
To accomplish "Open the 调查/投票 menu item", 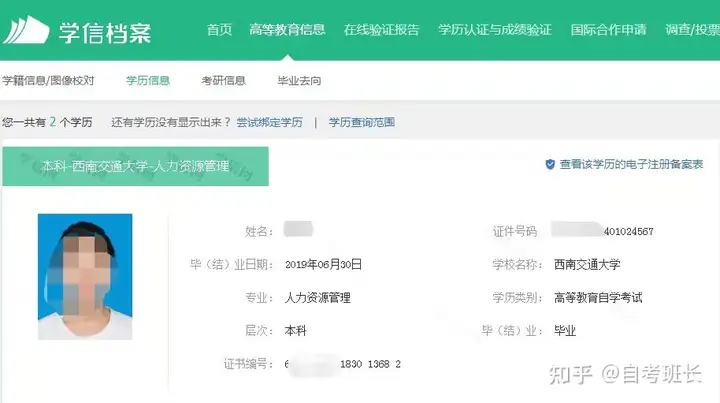I will coord(692,30).
